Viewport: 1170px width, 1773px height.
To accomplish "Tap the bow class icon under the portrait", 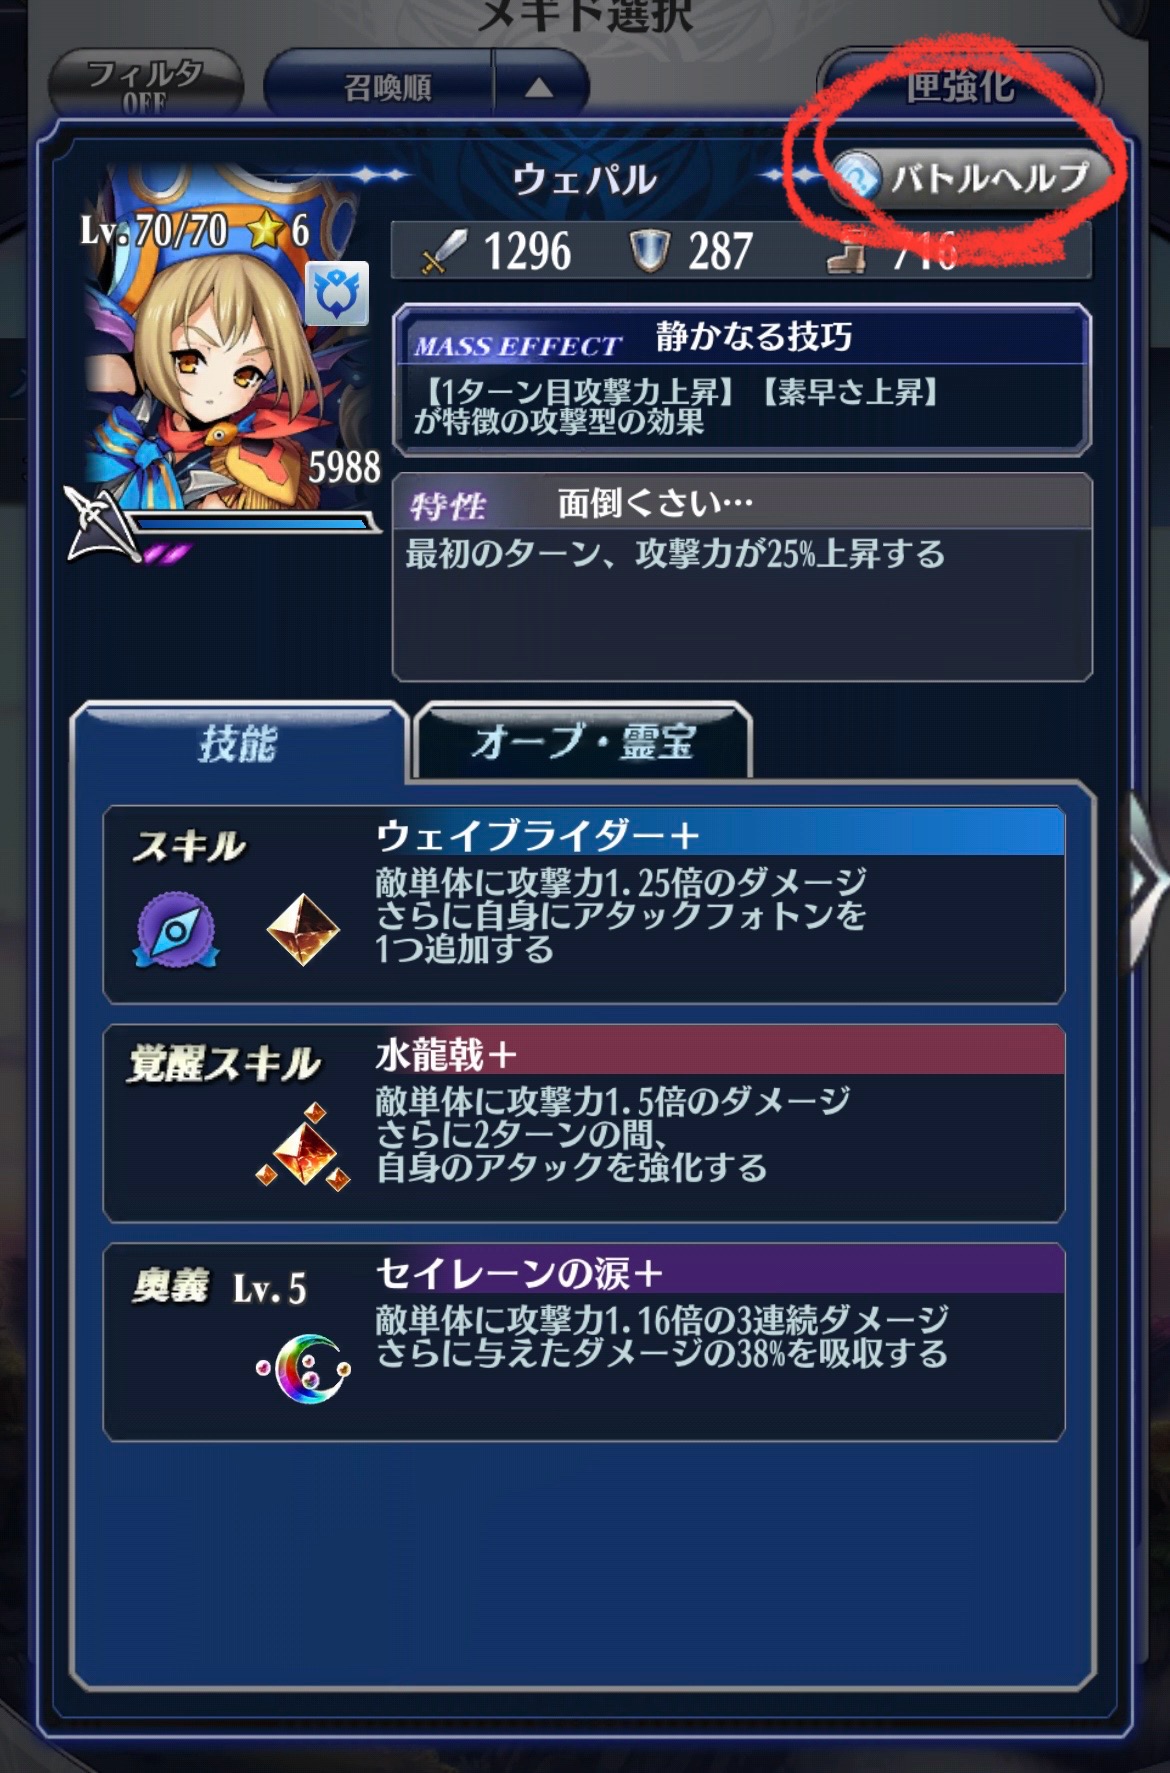I will click(x=97, y=523).
